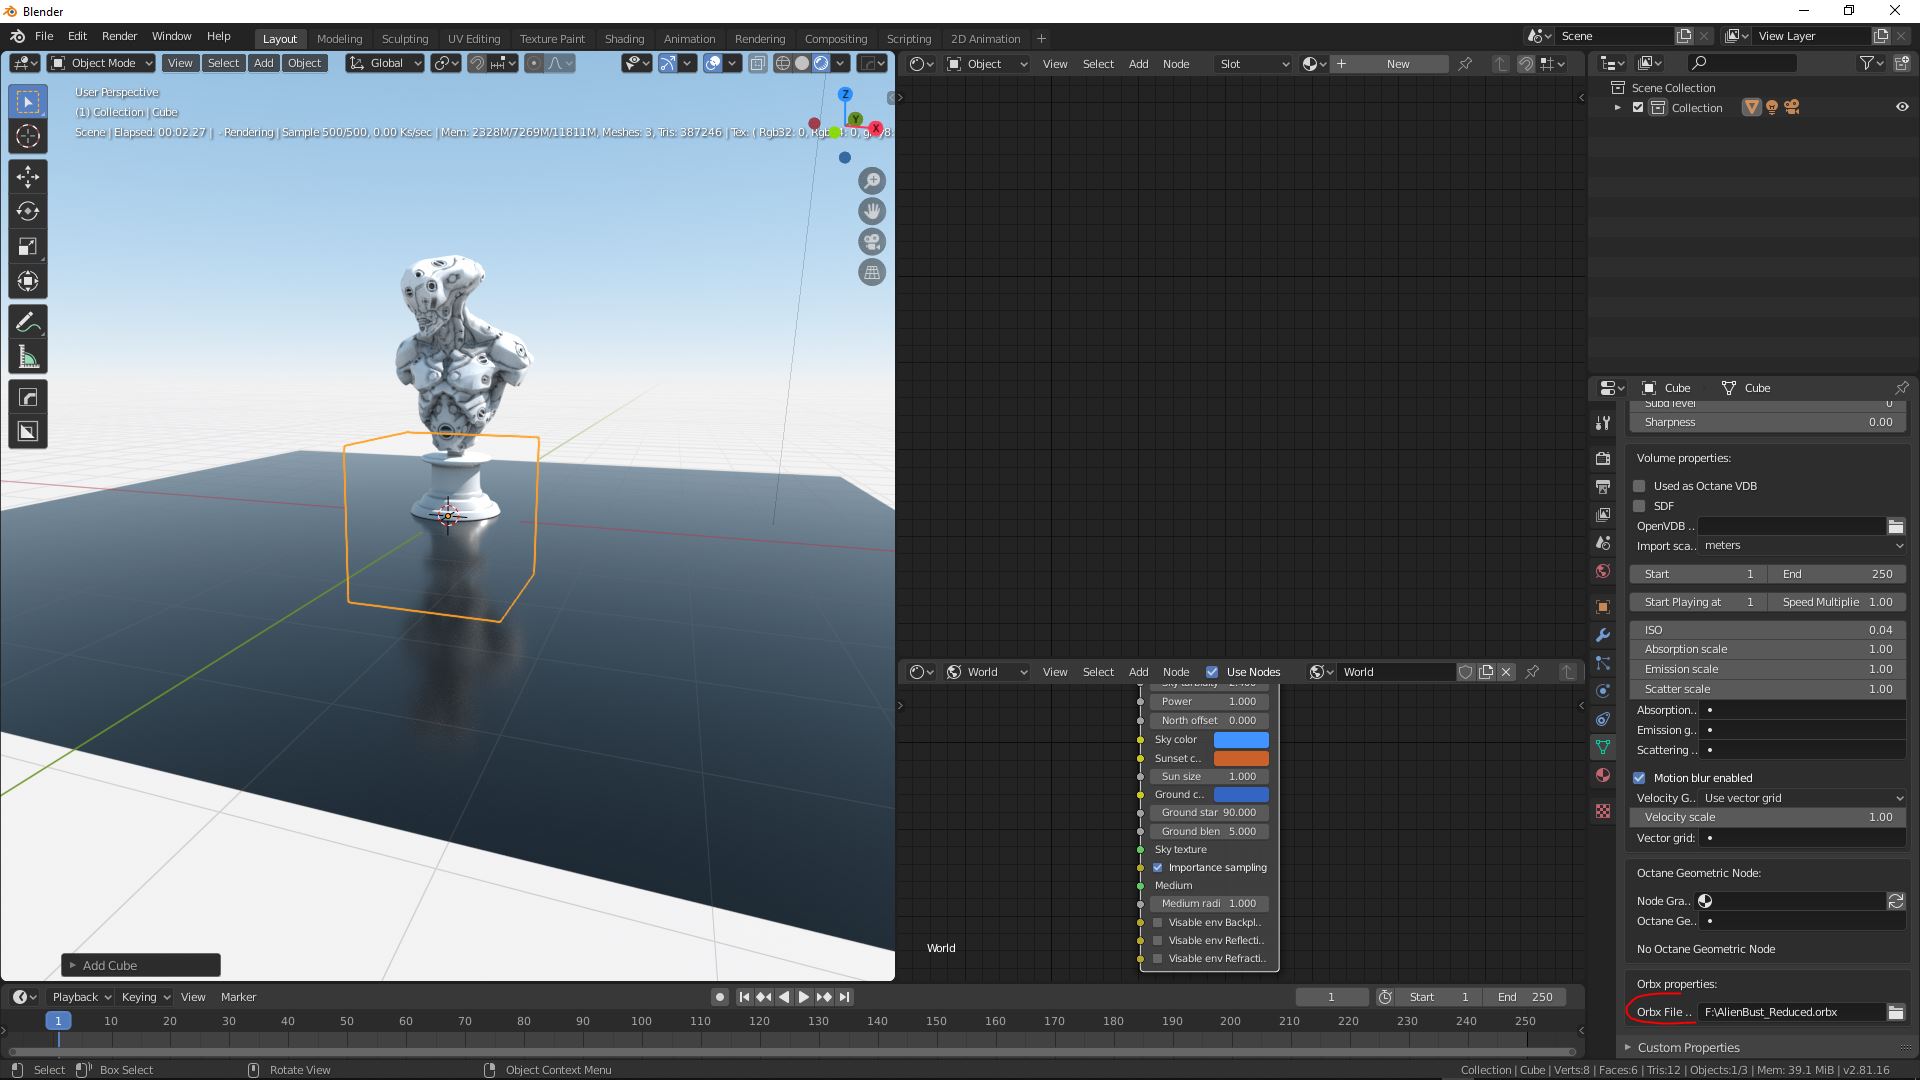Open the Modifiers wrench properties tab

1603,635
